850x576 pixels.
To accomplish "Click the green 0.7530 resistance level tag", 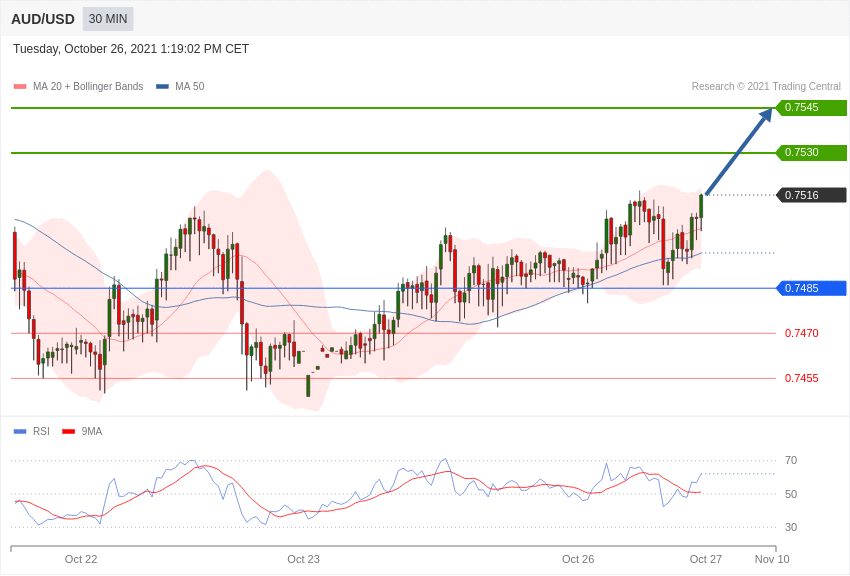I will (811, 152).
